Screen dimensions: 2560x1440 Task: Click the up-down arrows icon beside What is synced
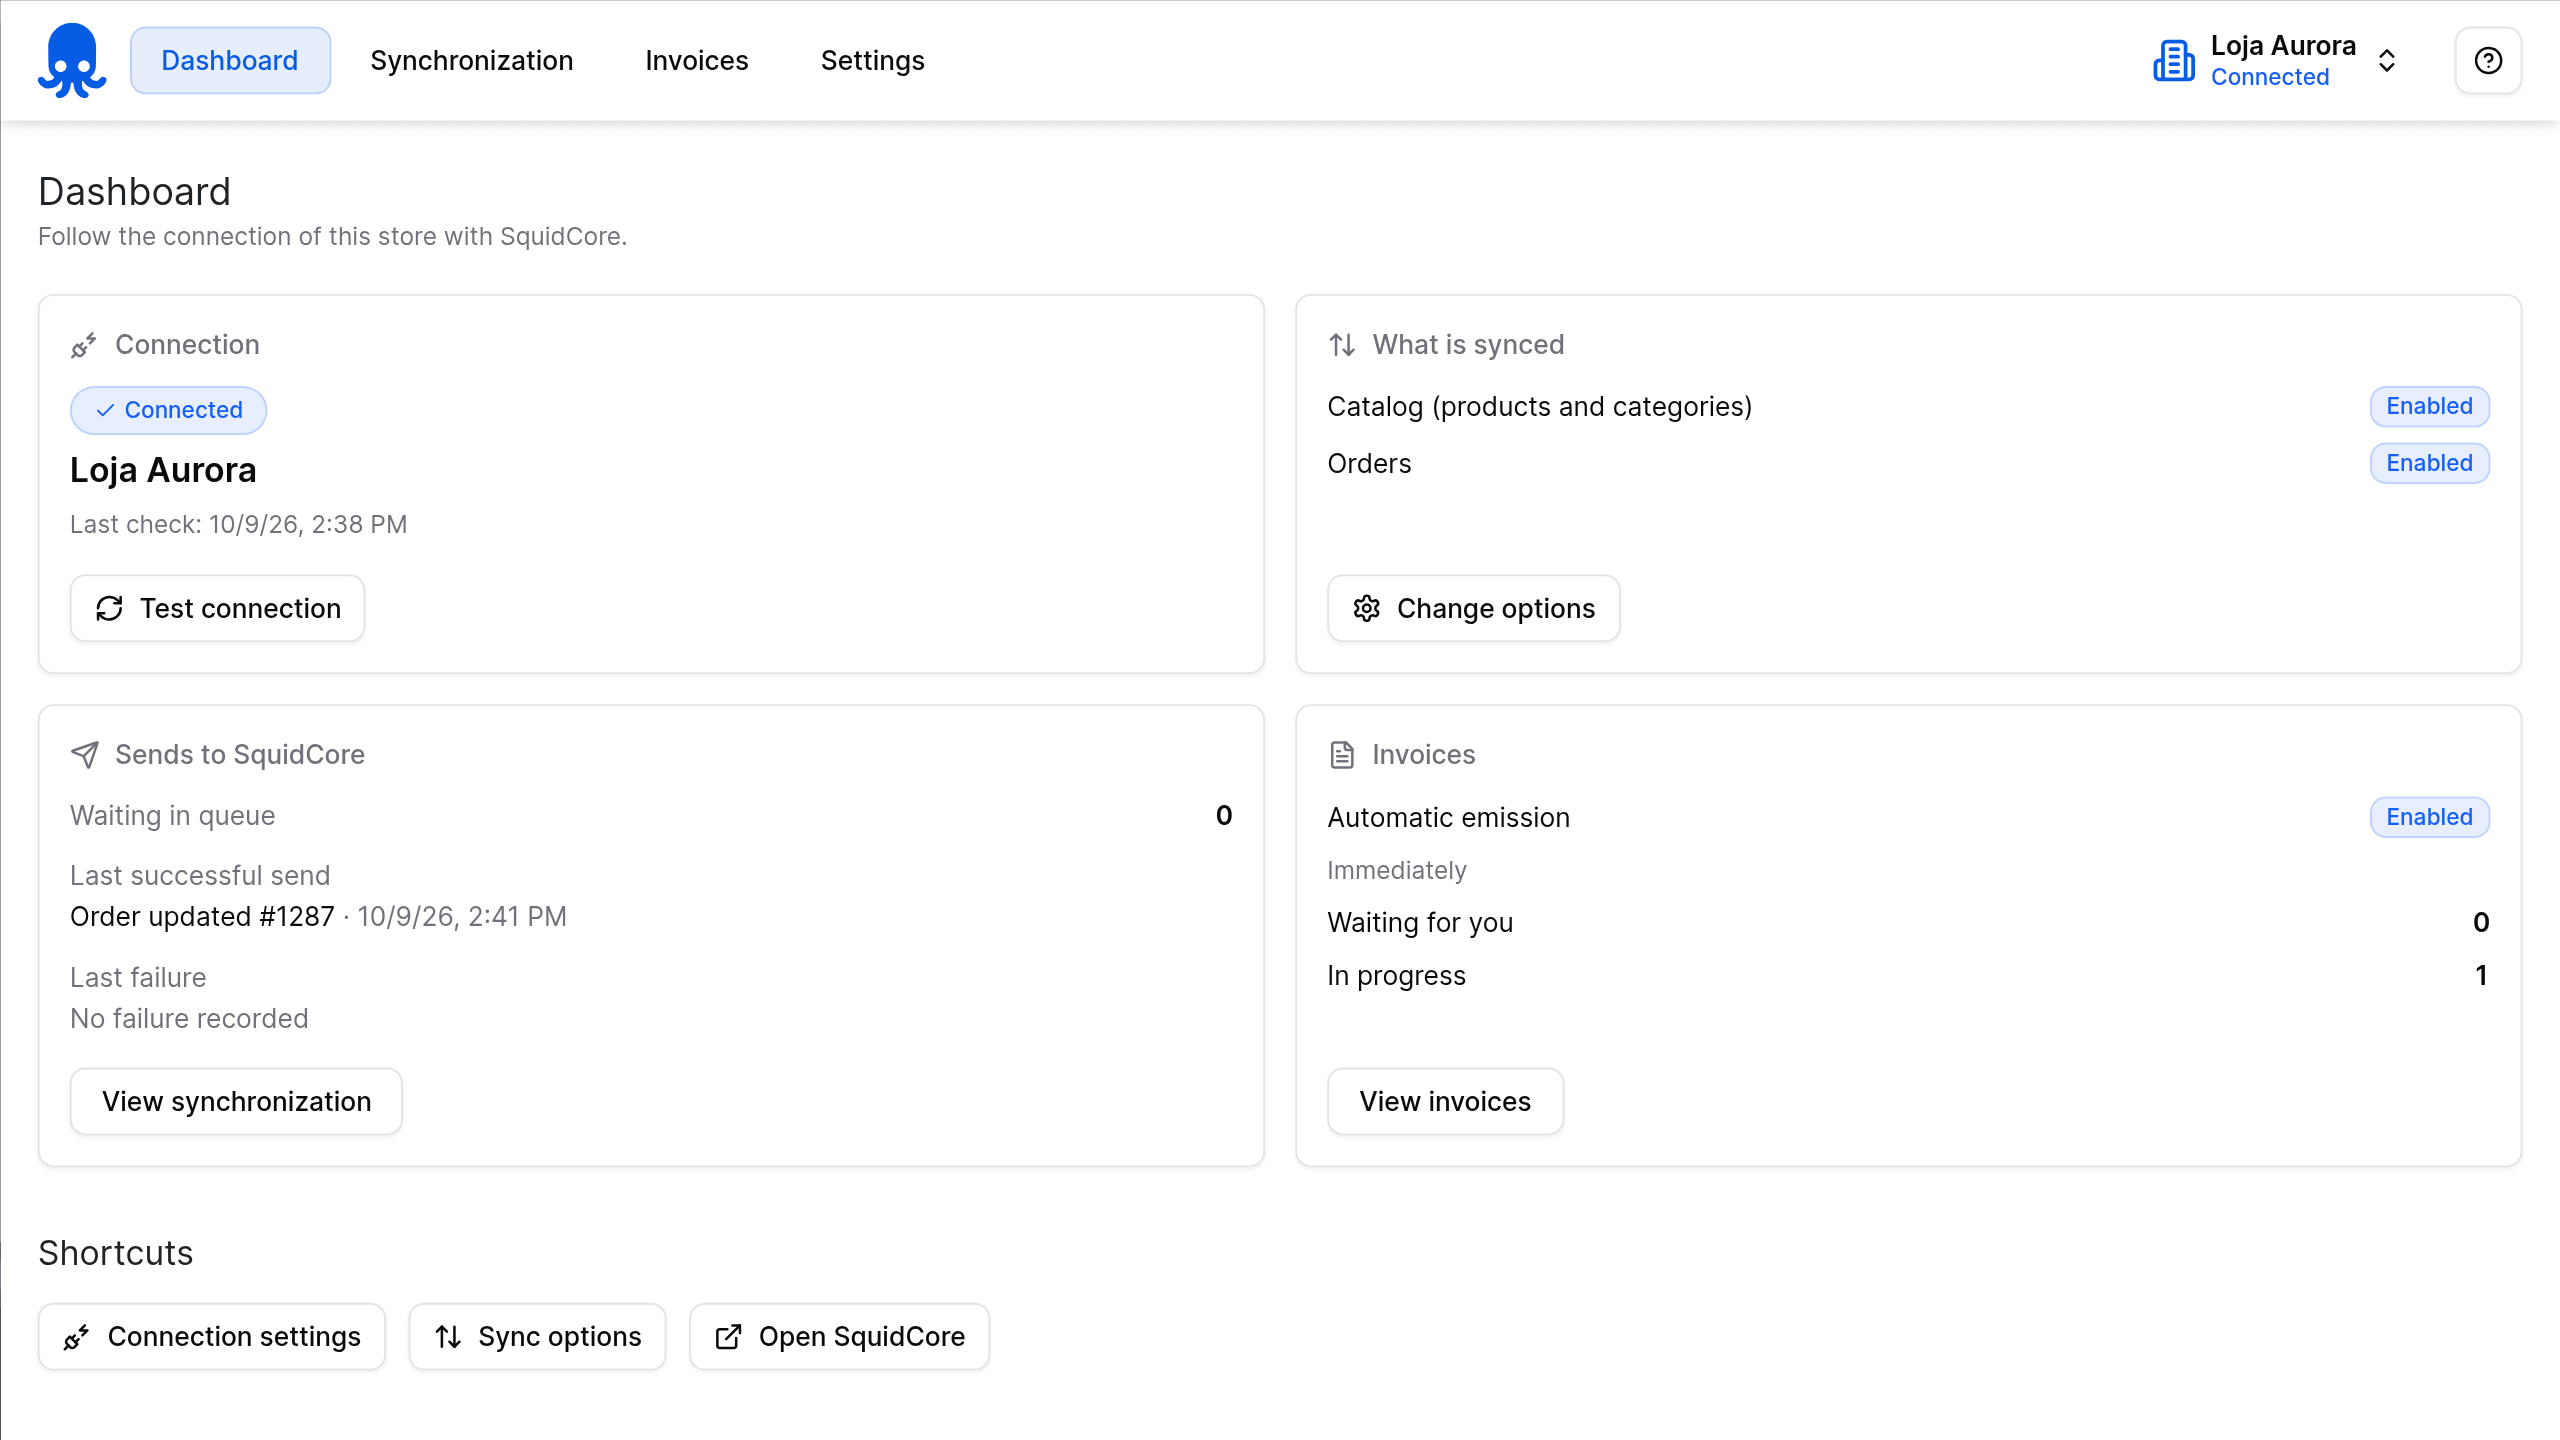click(x=1342, y=345)
